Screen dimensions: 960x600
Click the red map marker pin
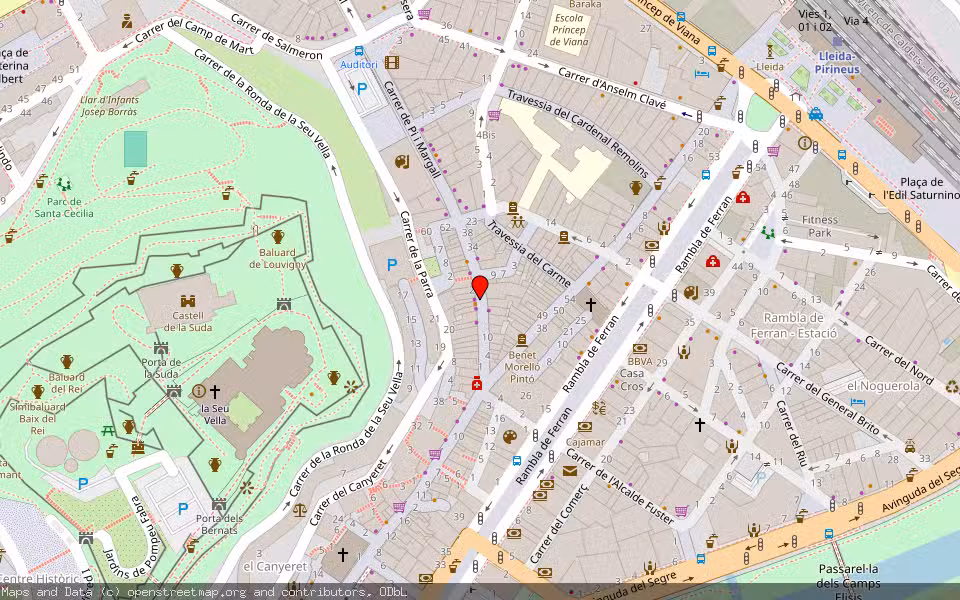coord(479,290)
